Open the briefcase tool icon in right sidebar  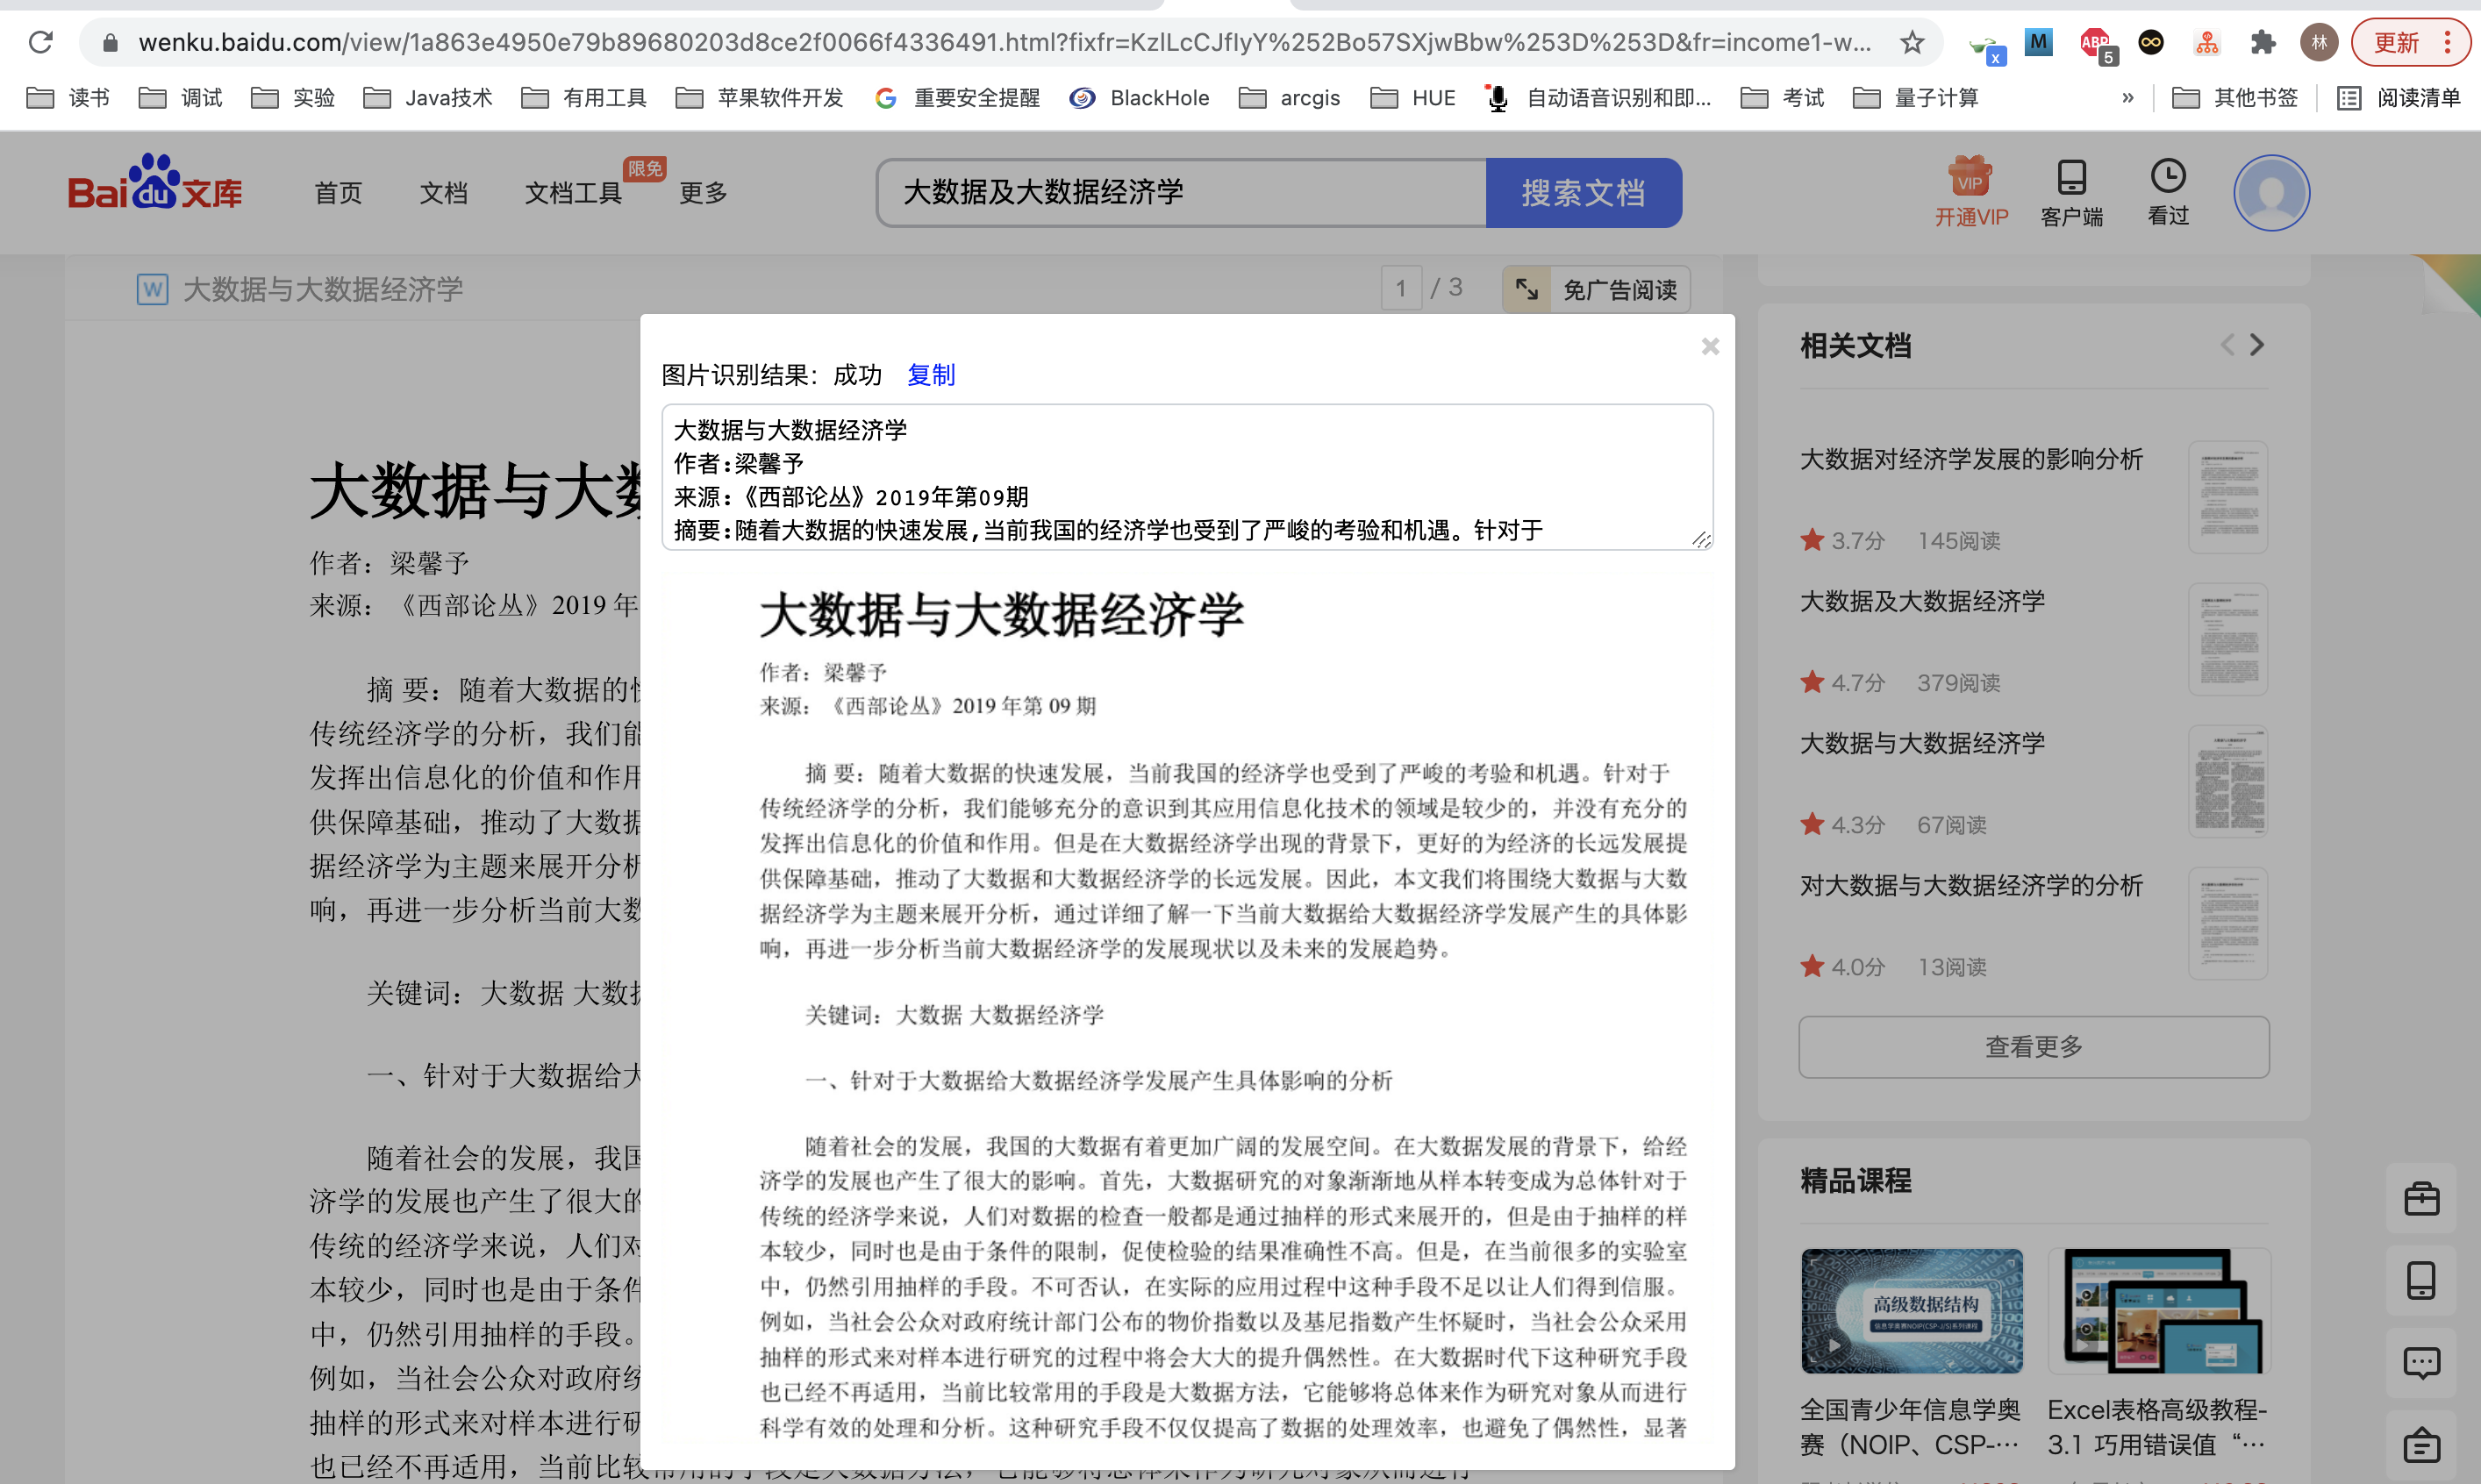2421,1199
